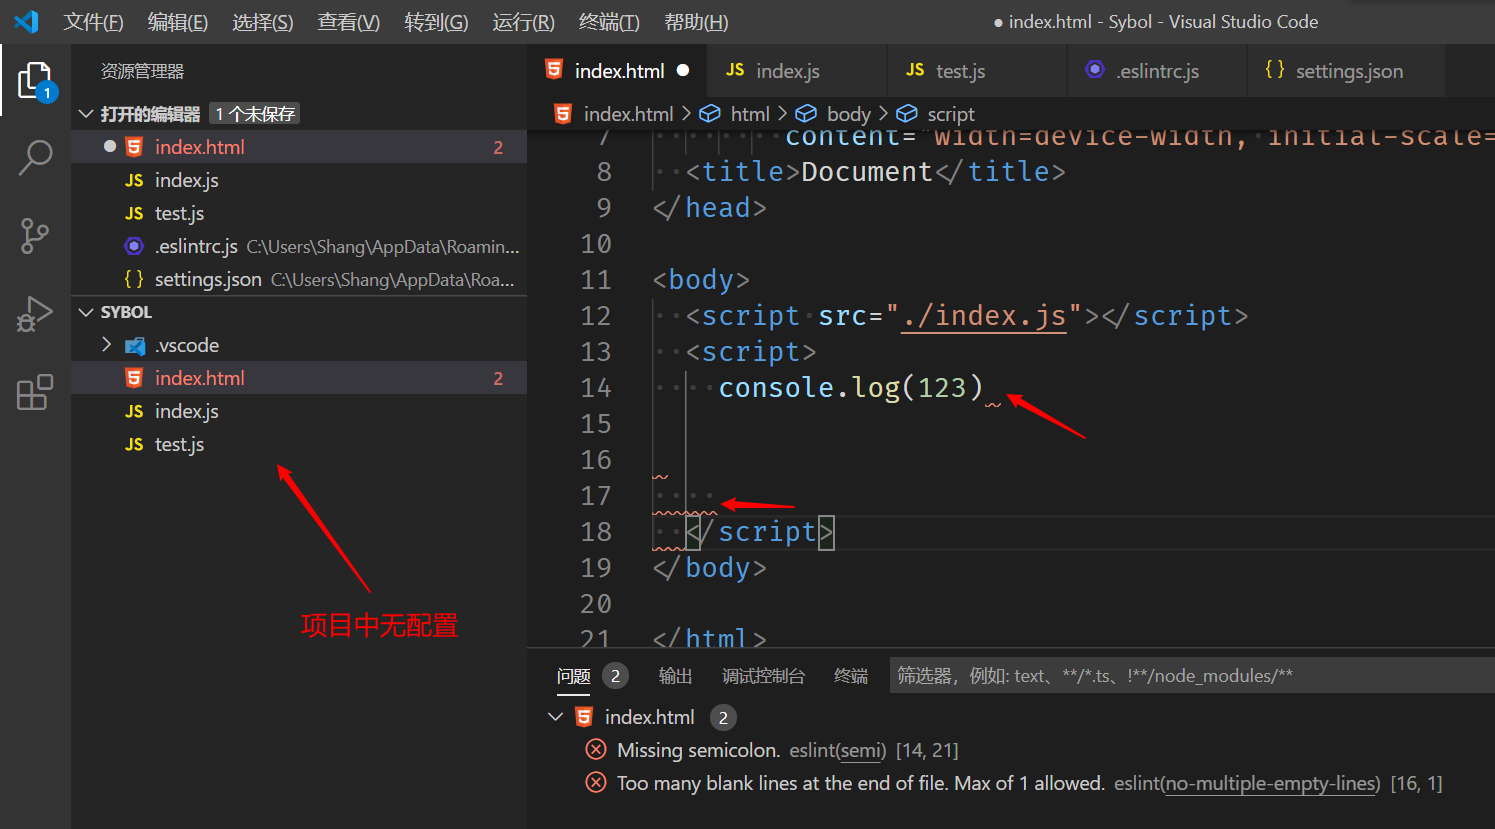Click the red error icon for Missing semicolon
1495x829 pixels.
(596, 750)
